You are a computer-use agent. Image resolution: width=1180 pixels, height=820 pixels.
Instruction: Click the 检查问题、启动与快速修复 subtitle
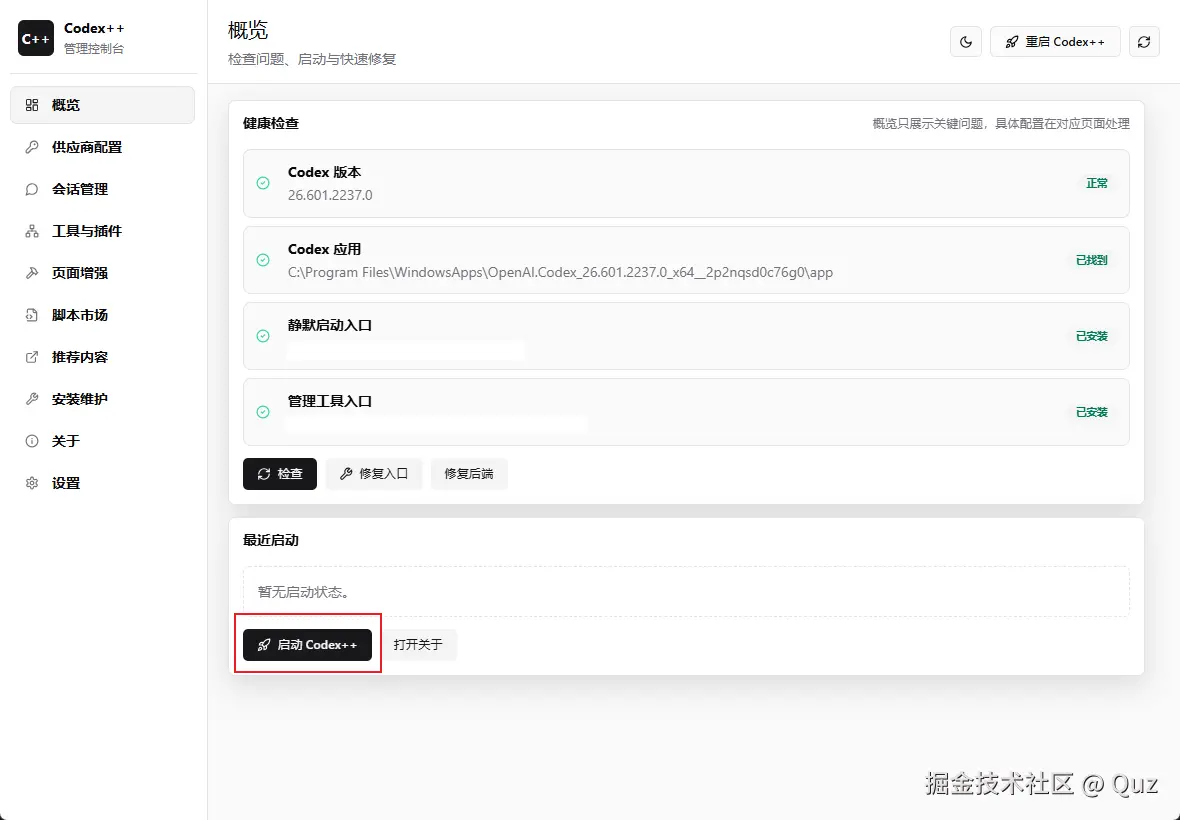point(312,59)
